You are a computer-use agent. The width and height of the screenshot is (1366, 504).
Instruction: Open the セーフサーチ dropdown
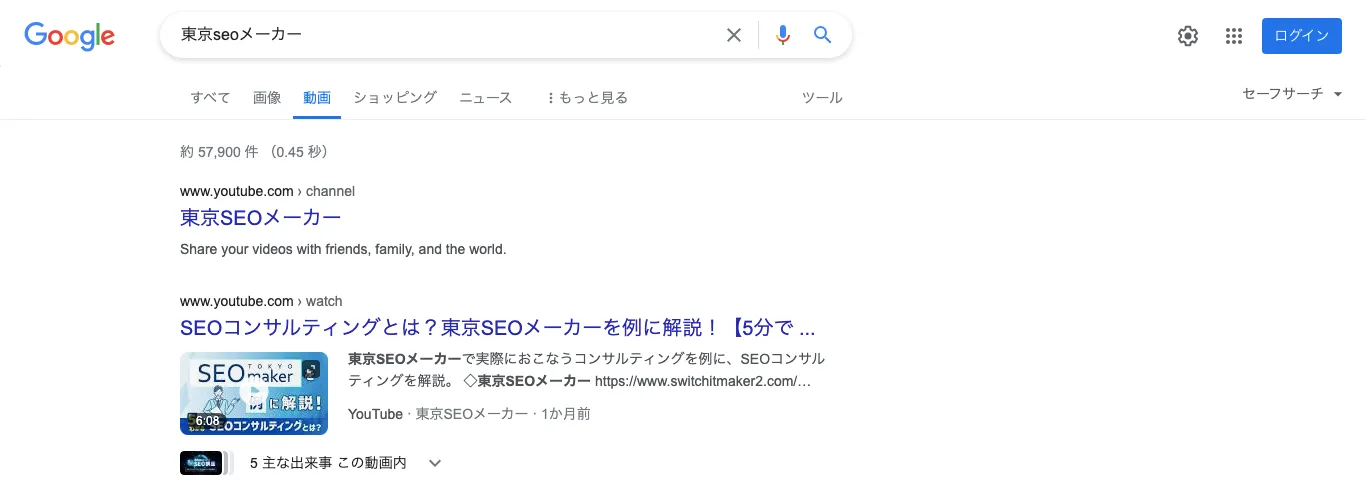point(1292,93)
